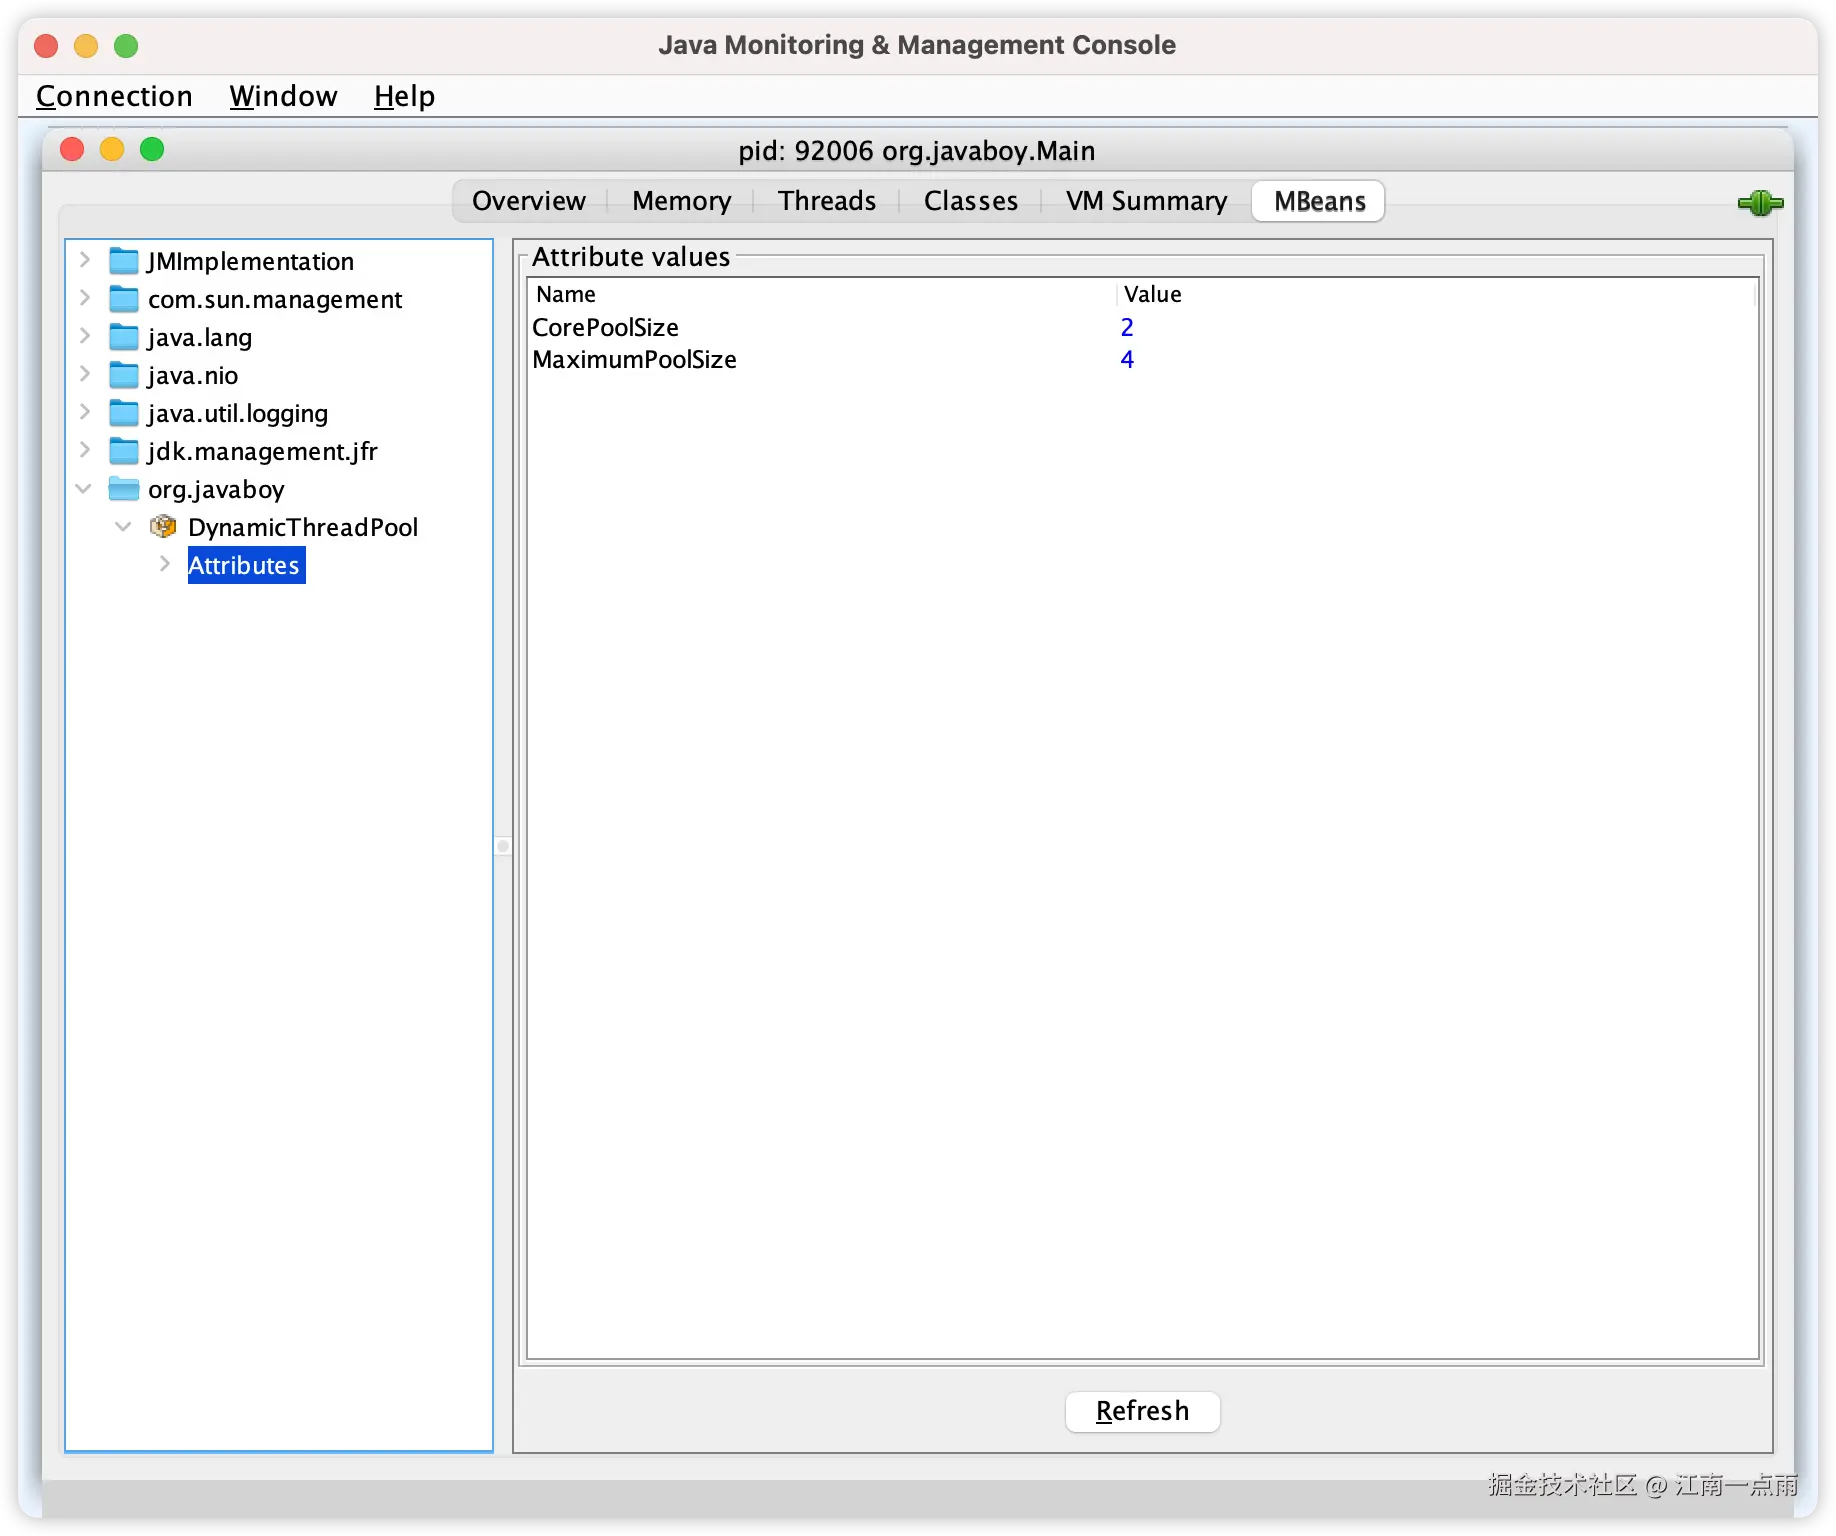Select the java.util.logging label
This screenshot has height=1536, width=1836.
238,413
